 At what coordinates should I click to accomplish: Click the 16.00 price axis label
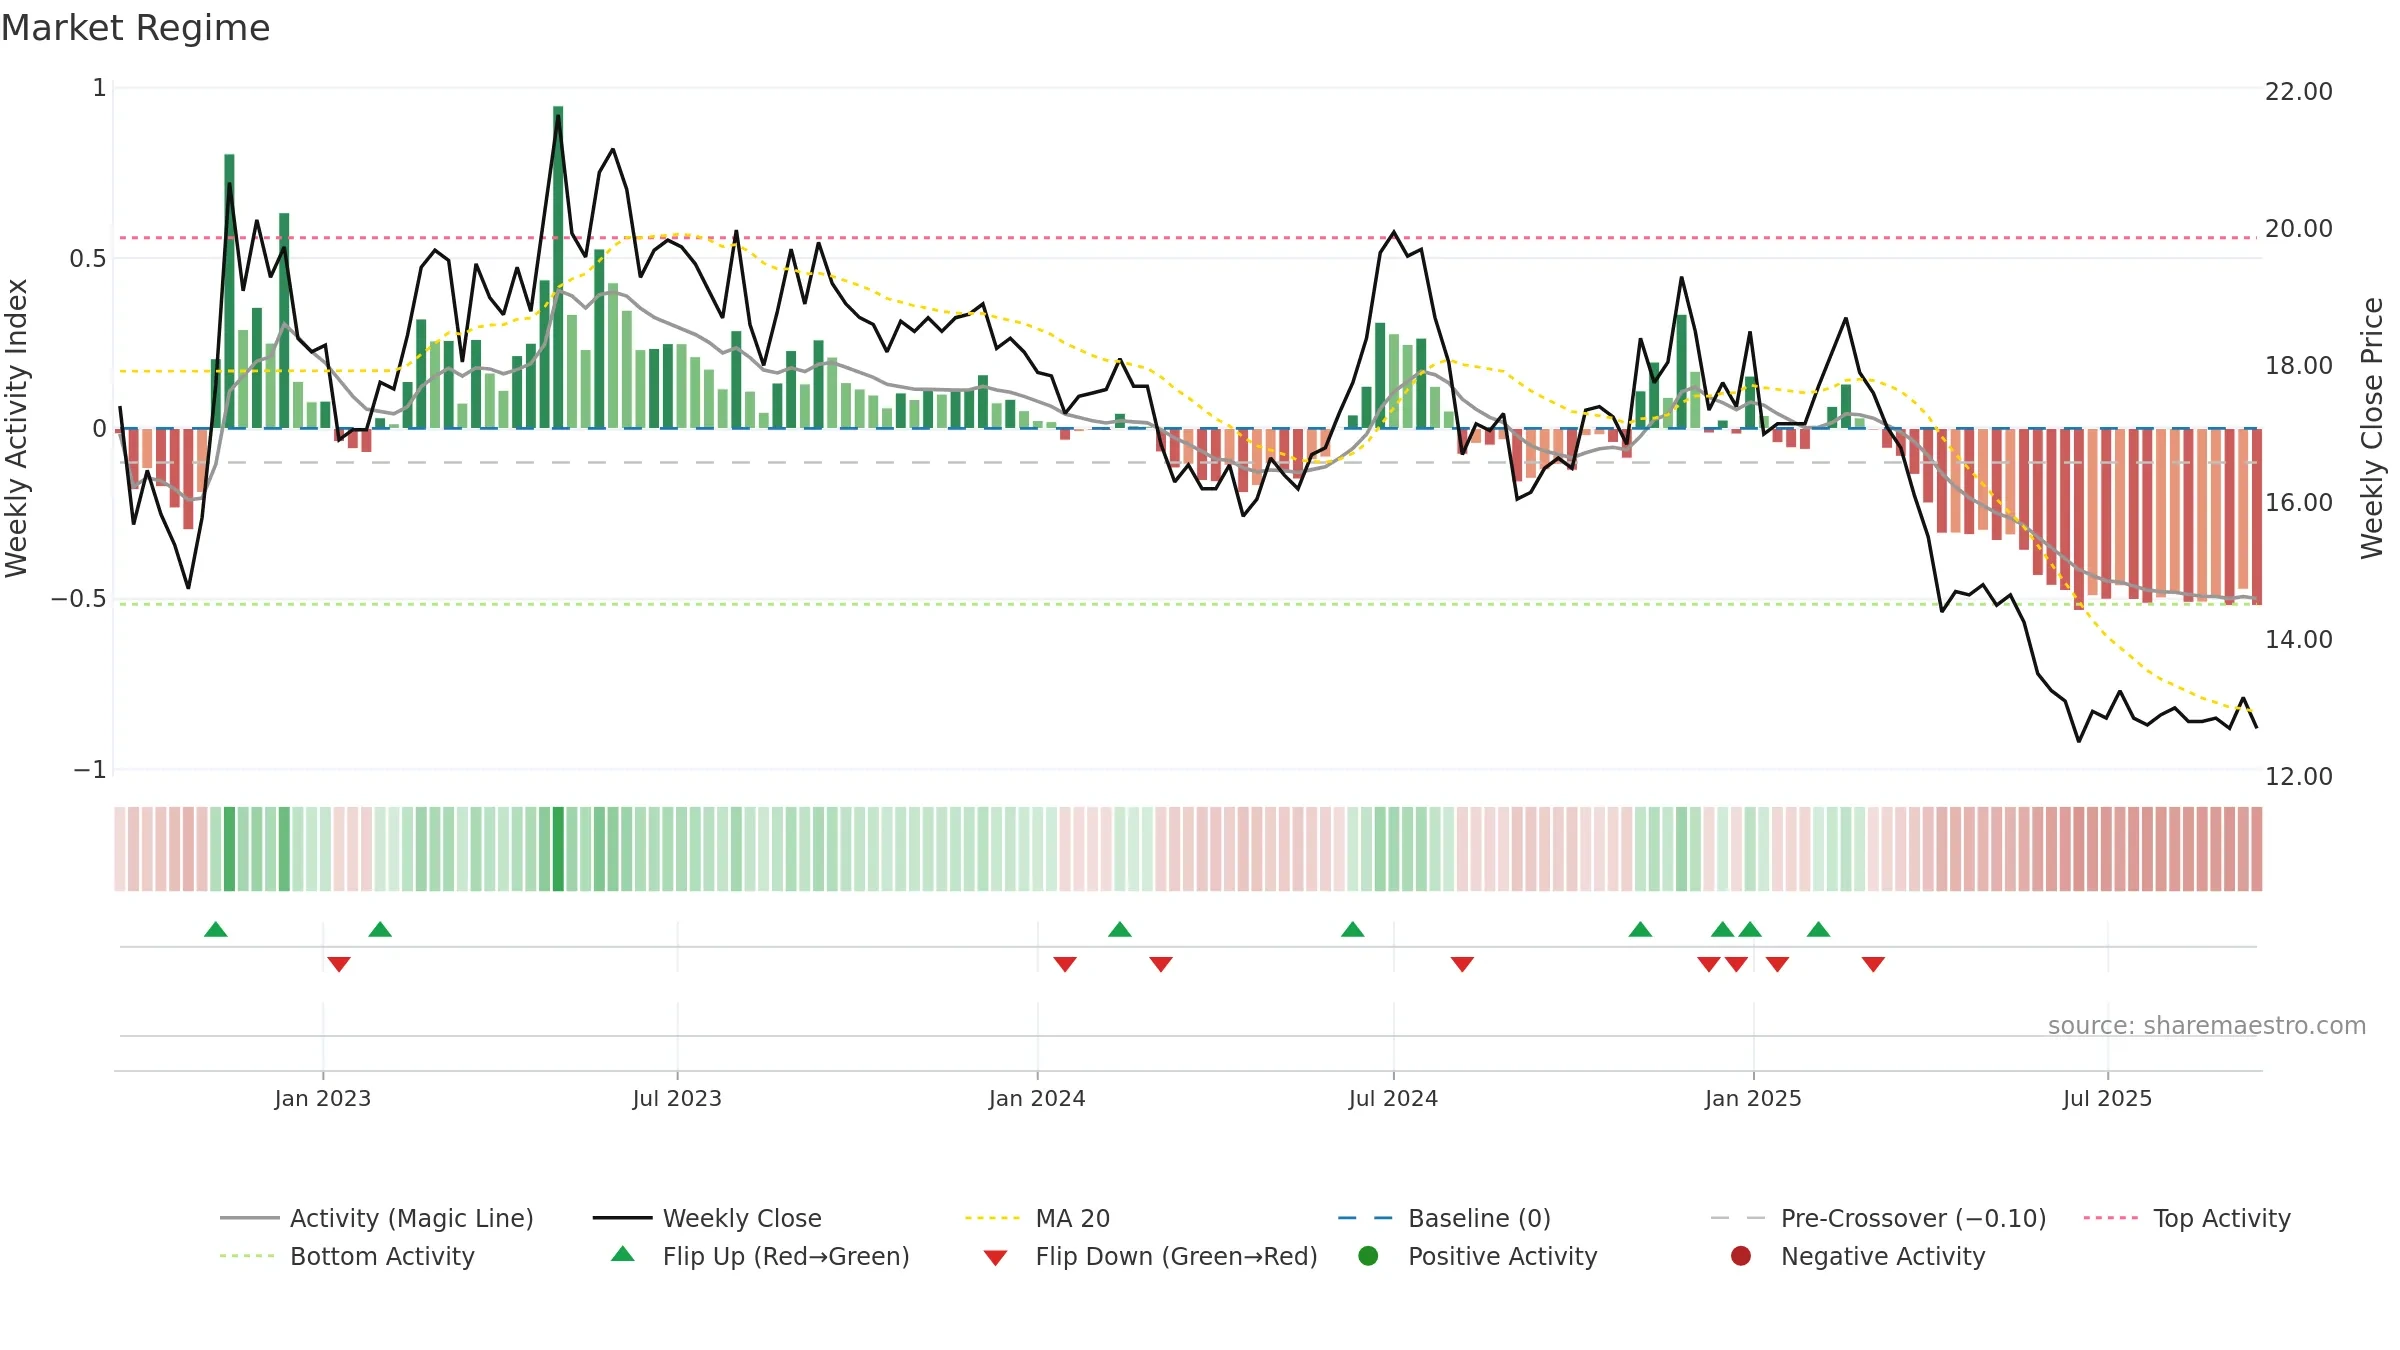click(x=2298, y=502)
